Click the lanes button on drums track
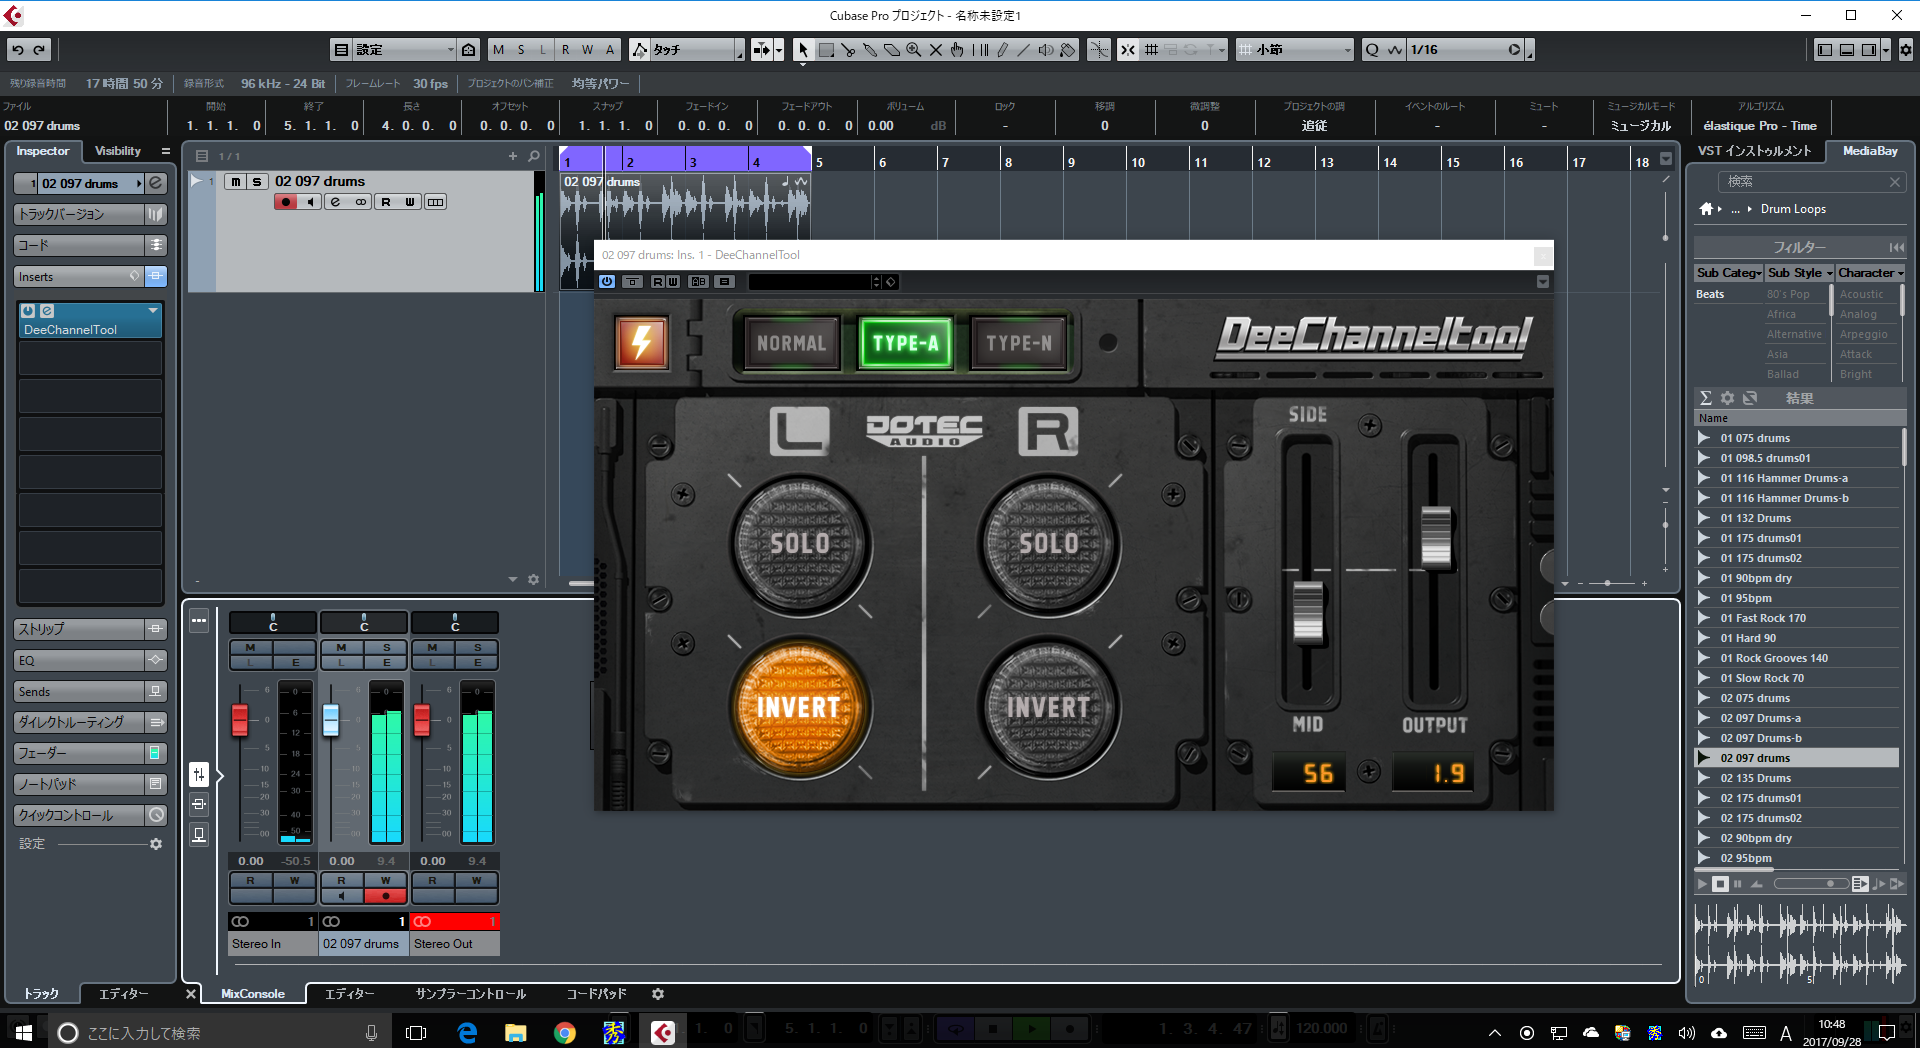The height and width of the screenshot is (1048, 1920). 435,202
